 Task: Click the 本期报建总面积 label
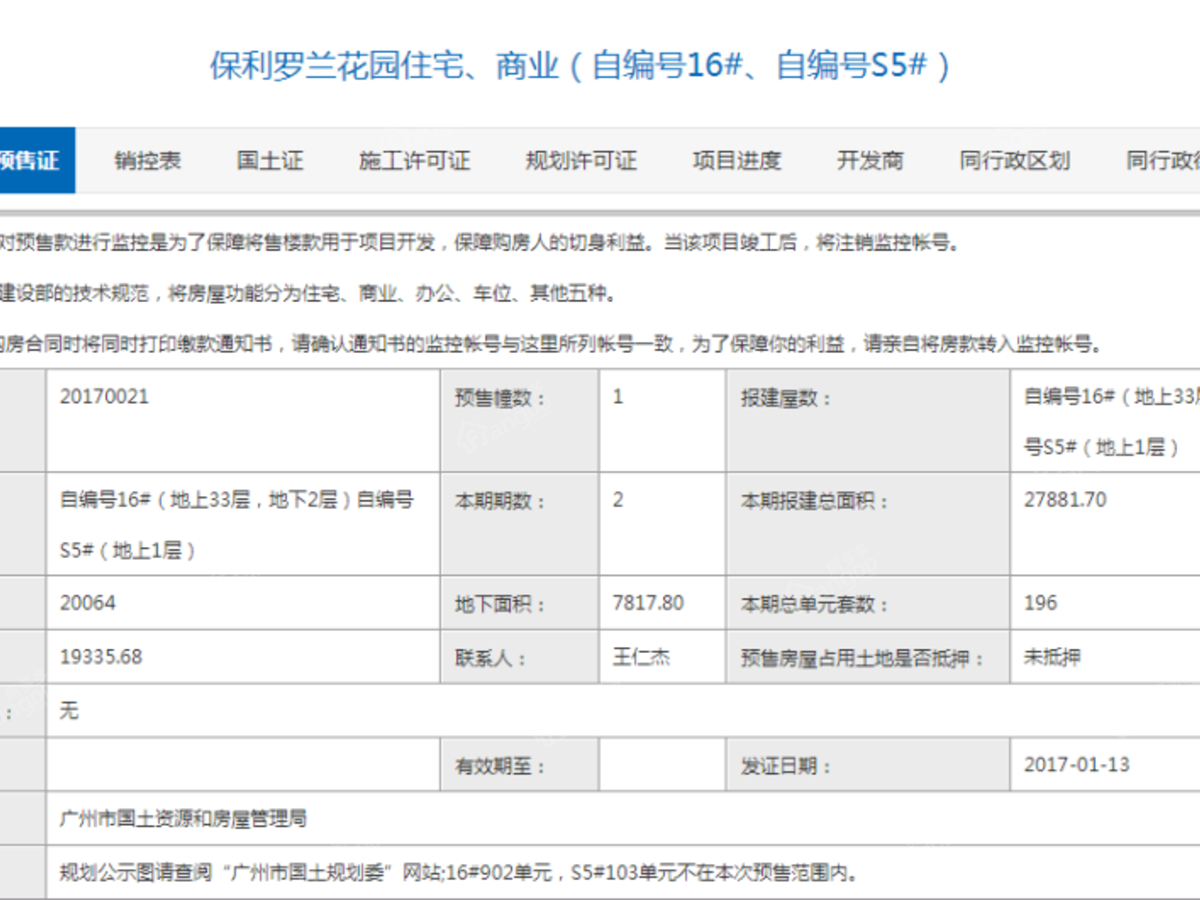814,500
